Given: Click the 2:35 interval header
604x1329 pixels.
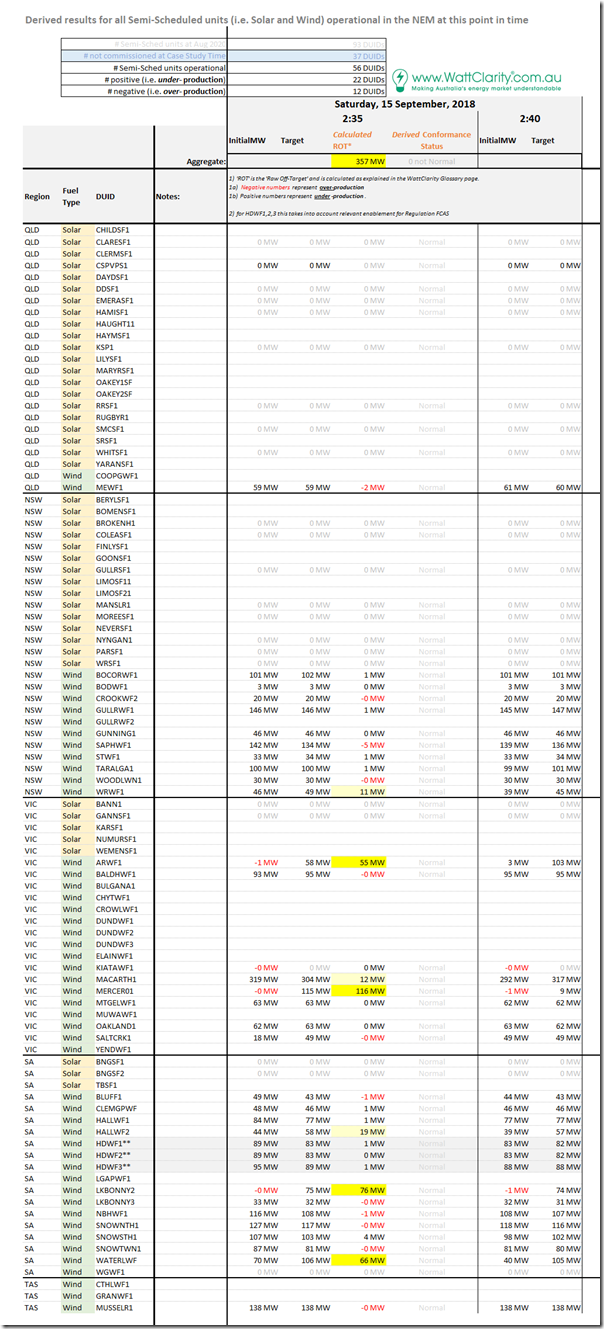Looking at the screenshot, I should 352,120.
